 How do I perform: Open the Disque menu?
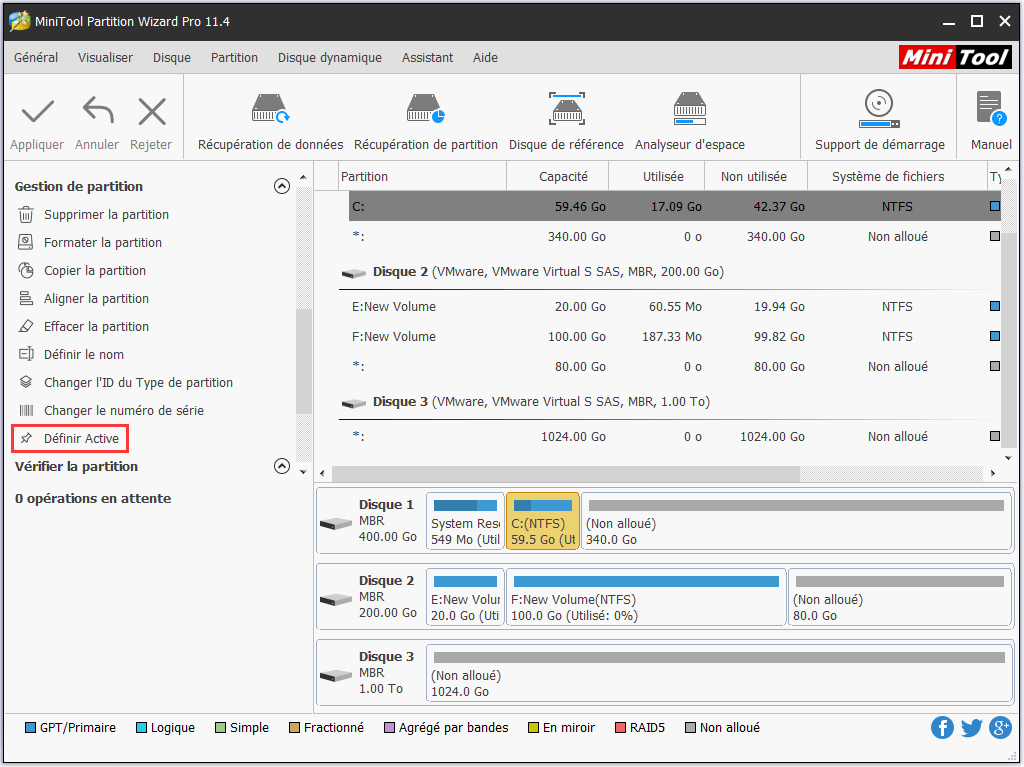click(172, 57)
